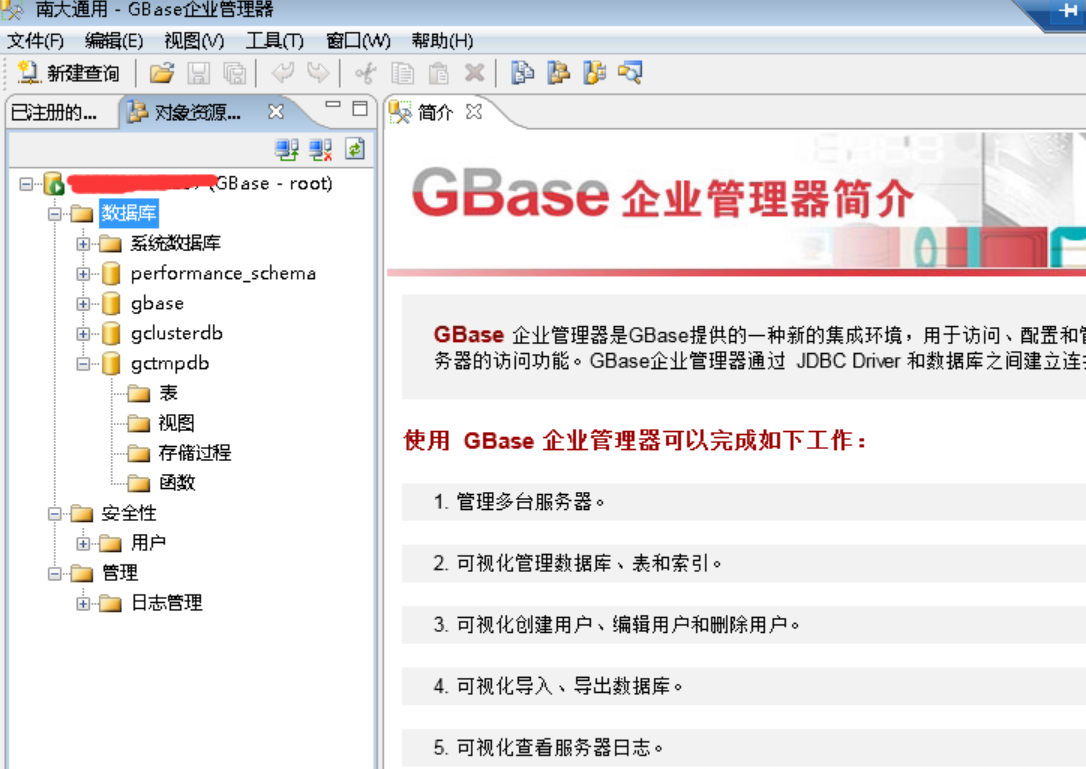The height and width of the screenshot is (769, 1086).
Task: Click the text 1. 管理多台服务器
Action: click(519, 502)
